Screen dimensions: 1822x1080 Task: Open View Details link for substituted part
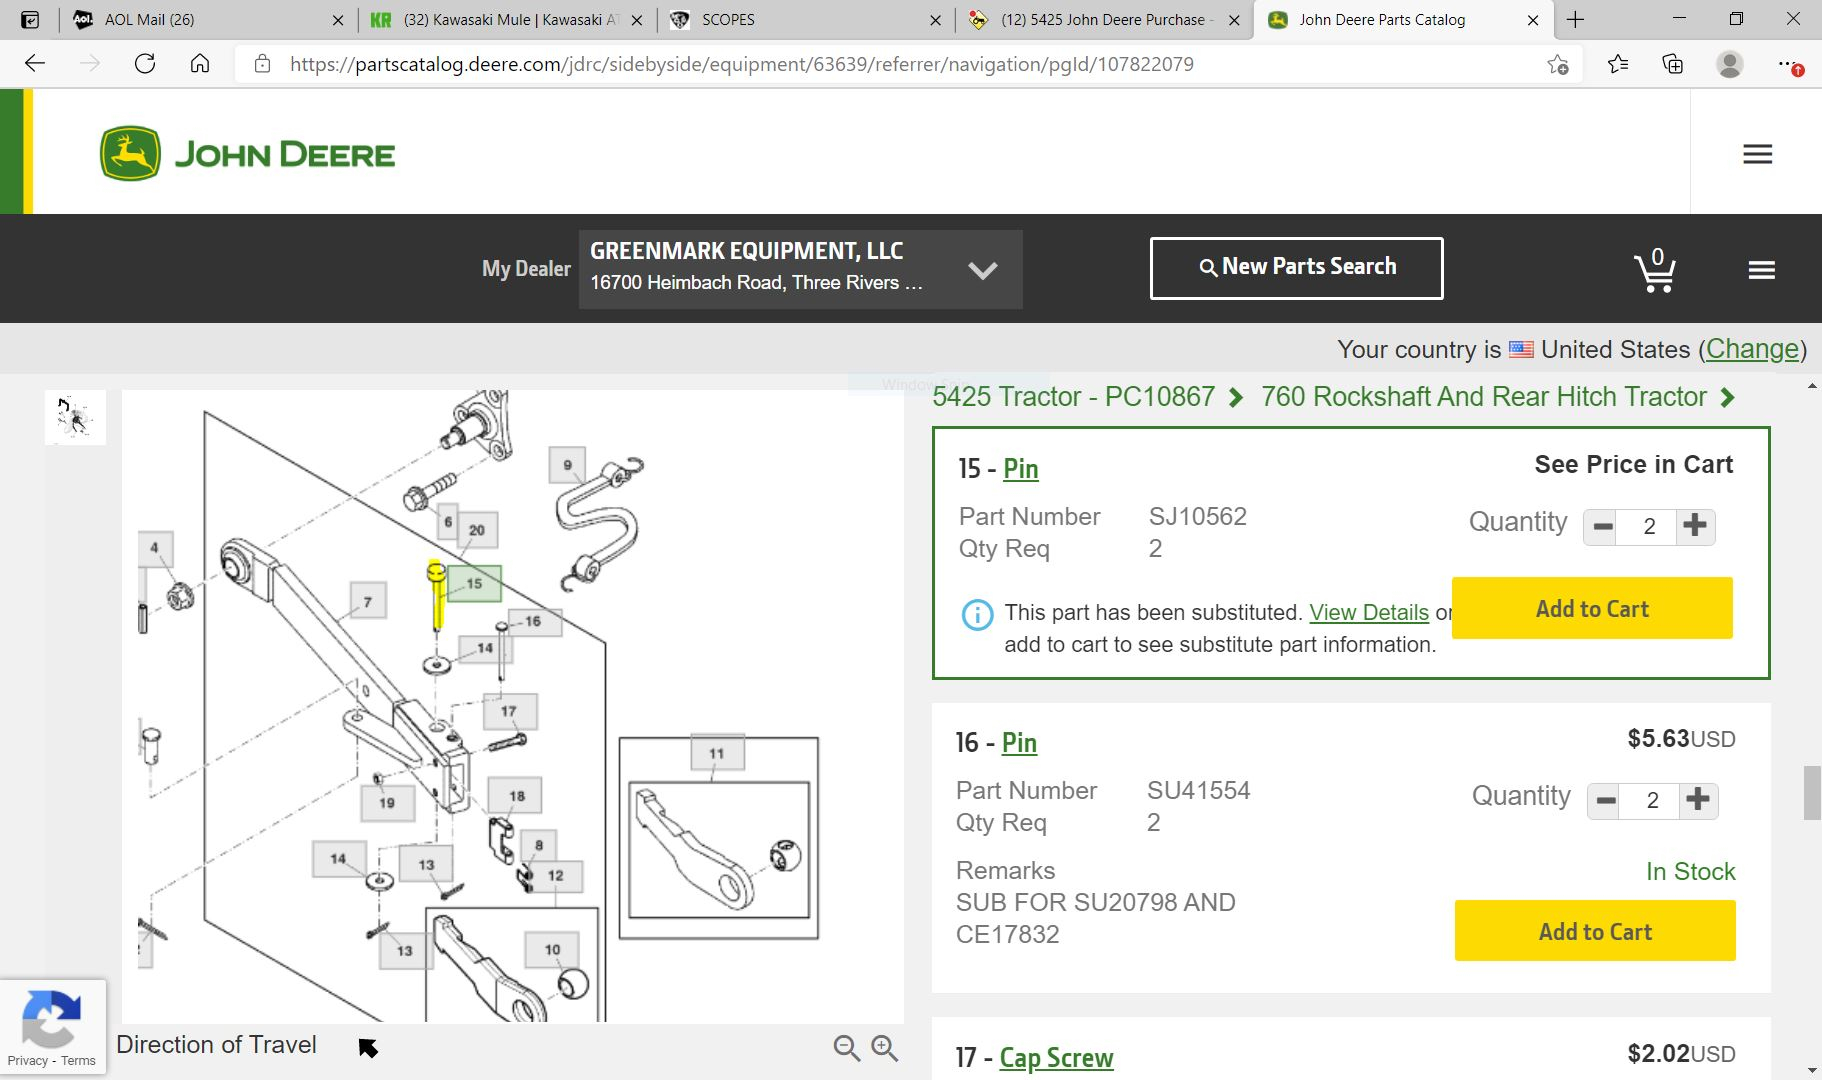tap(1369, 613)
